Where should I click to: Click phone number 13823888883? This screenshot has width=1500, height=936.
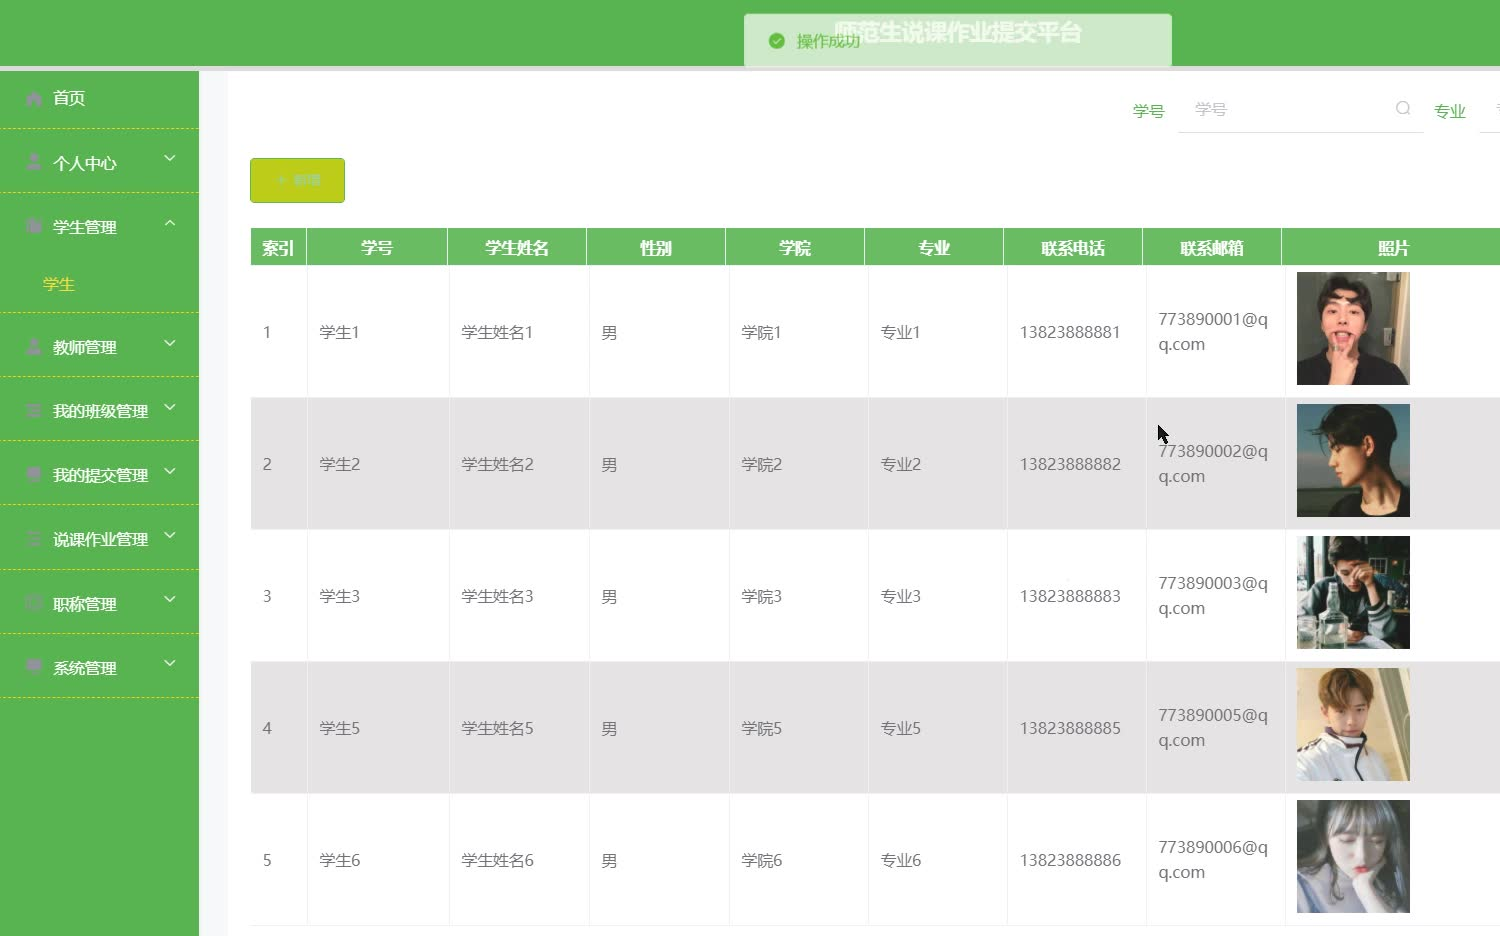coord(1070,596)
